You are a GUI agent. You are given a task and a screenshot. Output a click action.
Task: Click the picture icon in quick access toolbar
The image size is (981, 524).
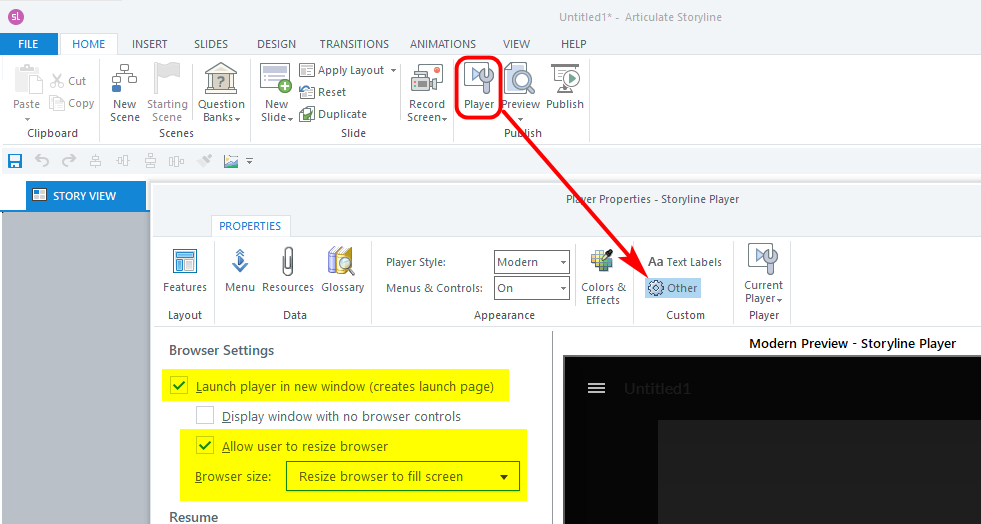point(231,161)
